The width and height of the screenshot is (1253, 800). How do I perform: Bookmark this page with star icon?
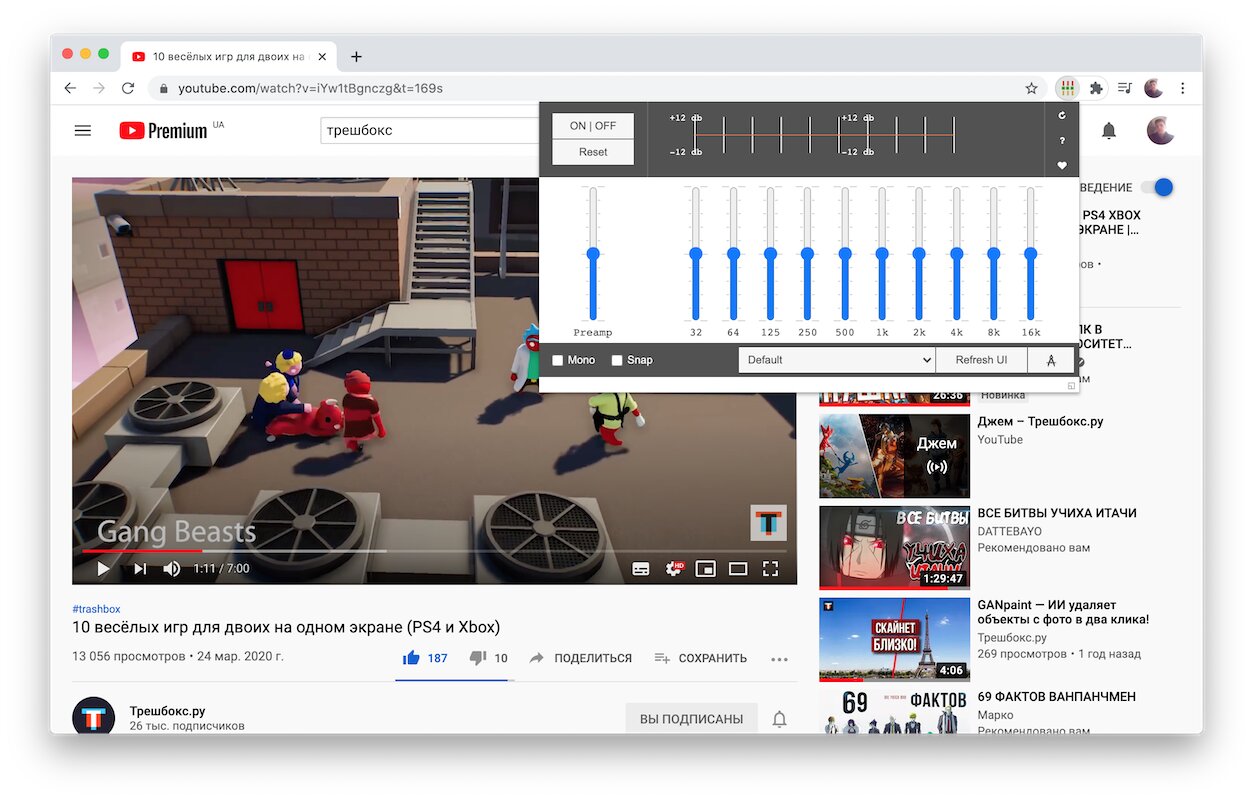click(1031, 88)
